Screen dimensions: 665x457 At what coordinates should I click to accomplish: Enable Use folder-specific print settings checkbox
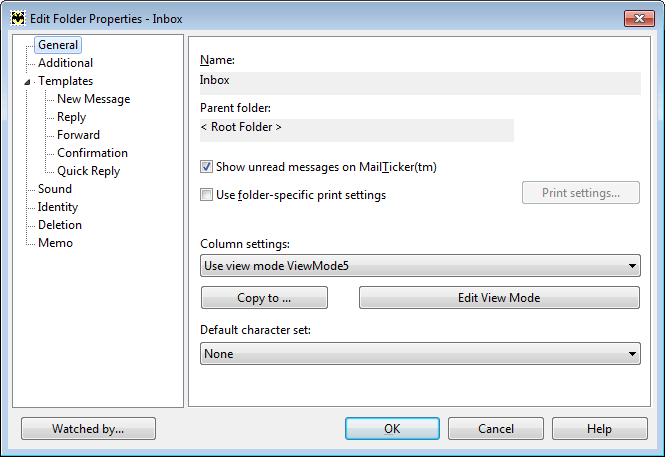(206, 195)
